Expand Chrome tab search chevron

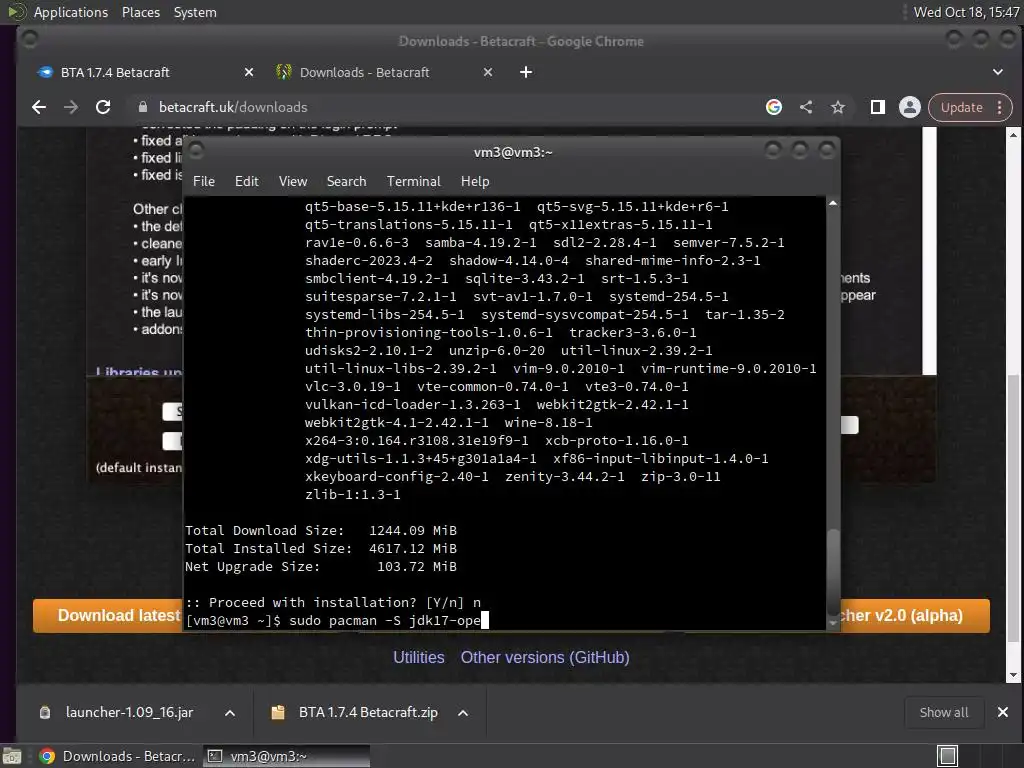coord(998,72)
